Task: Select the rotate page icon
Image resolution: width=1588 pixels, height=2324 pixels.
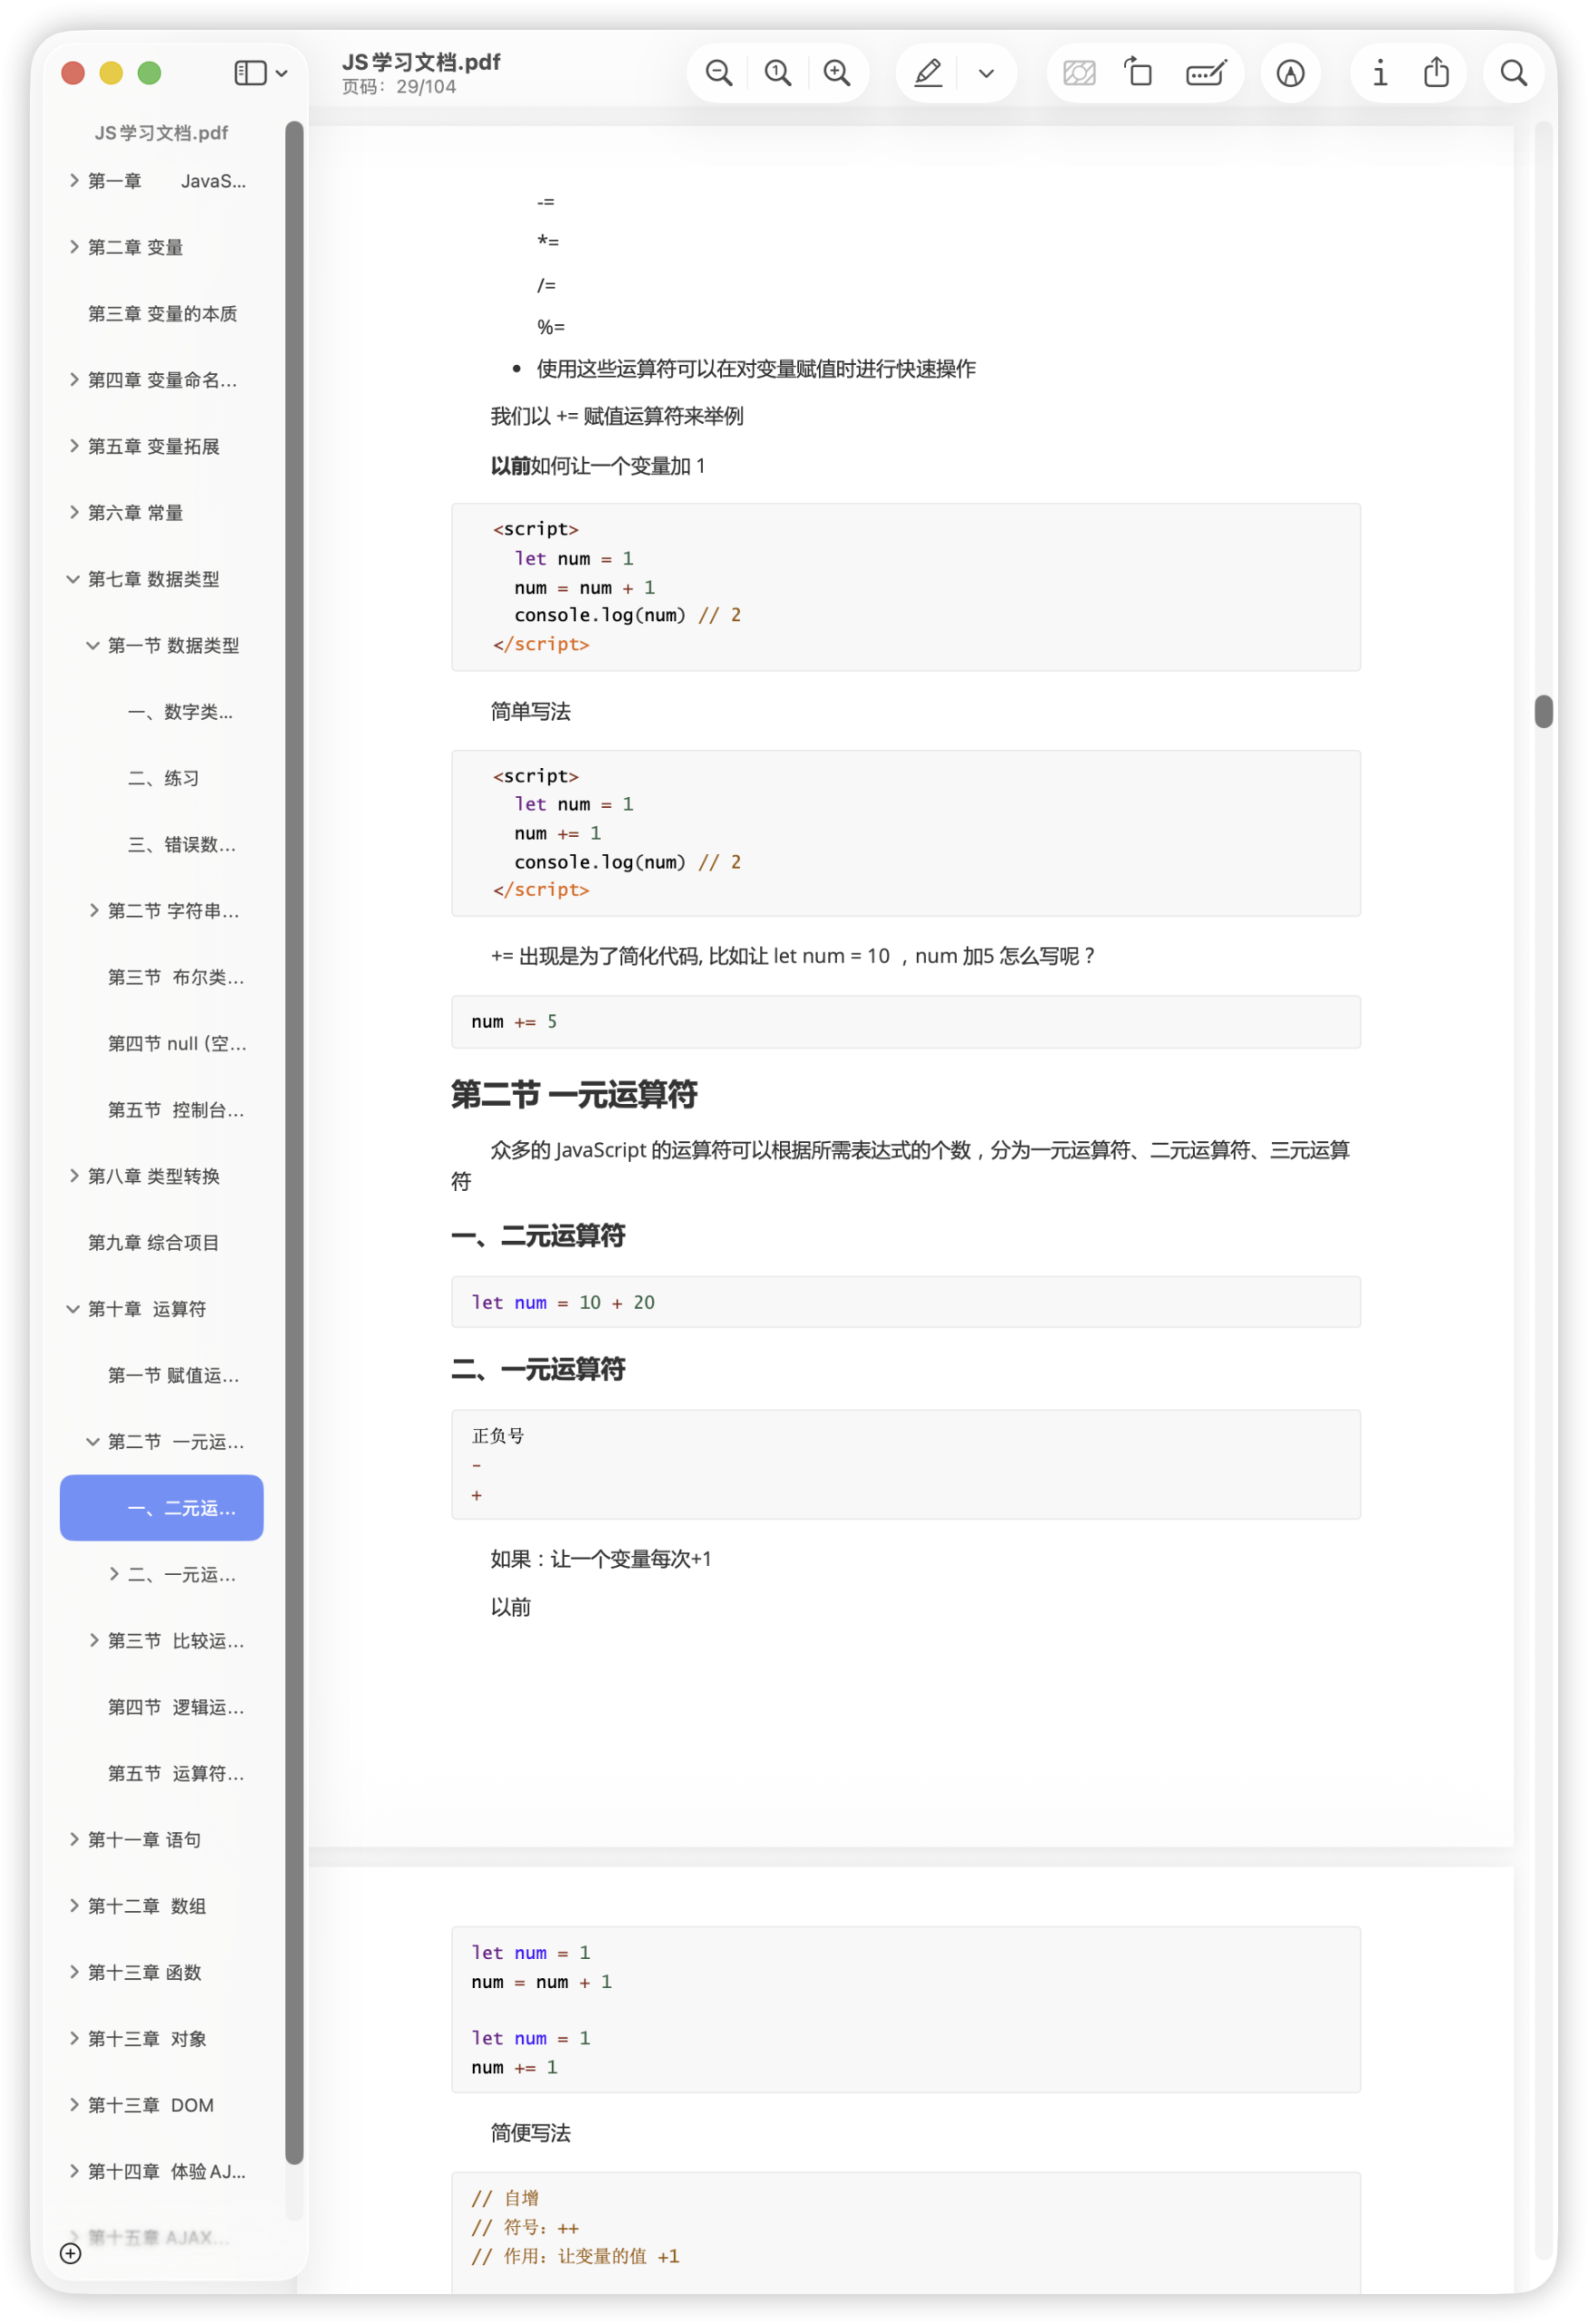Action: [1139, 72]
